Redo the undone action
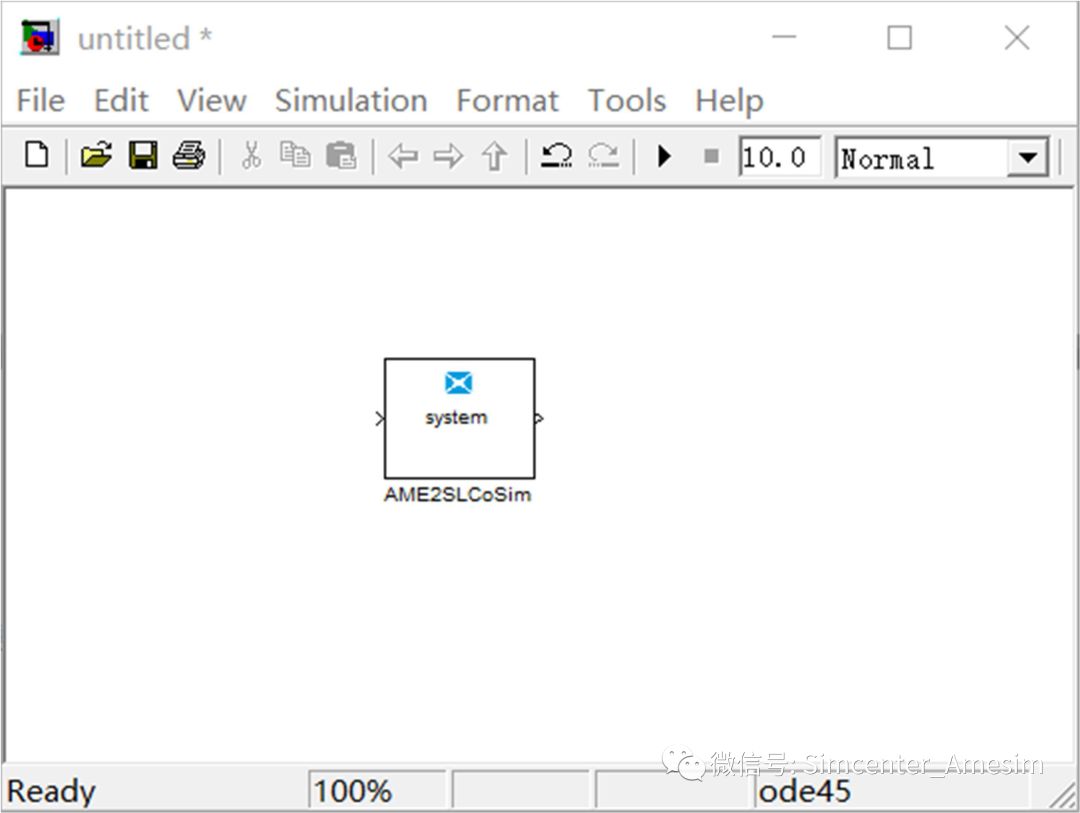This screenshot has height=813, width=1080. point(602,157)
